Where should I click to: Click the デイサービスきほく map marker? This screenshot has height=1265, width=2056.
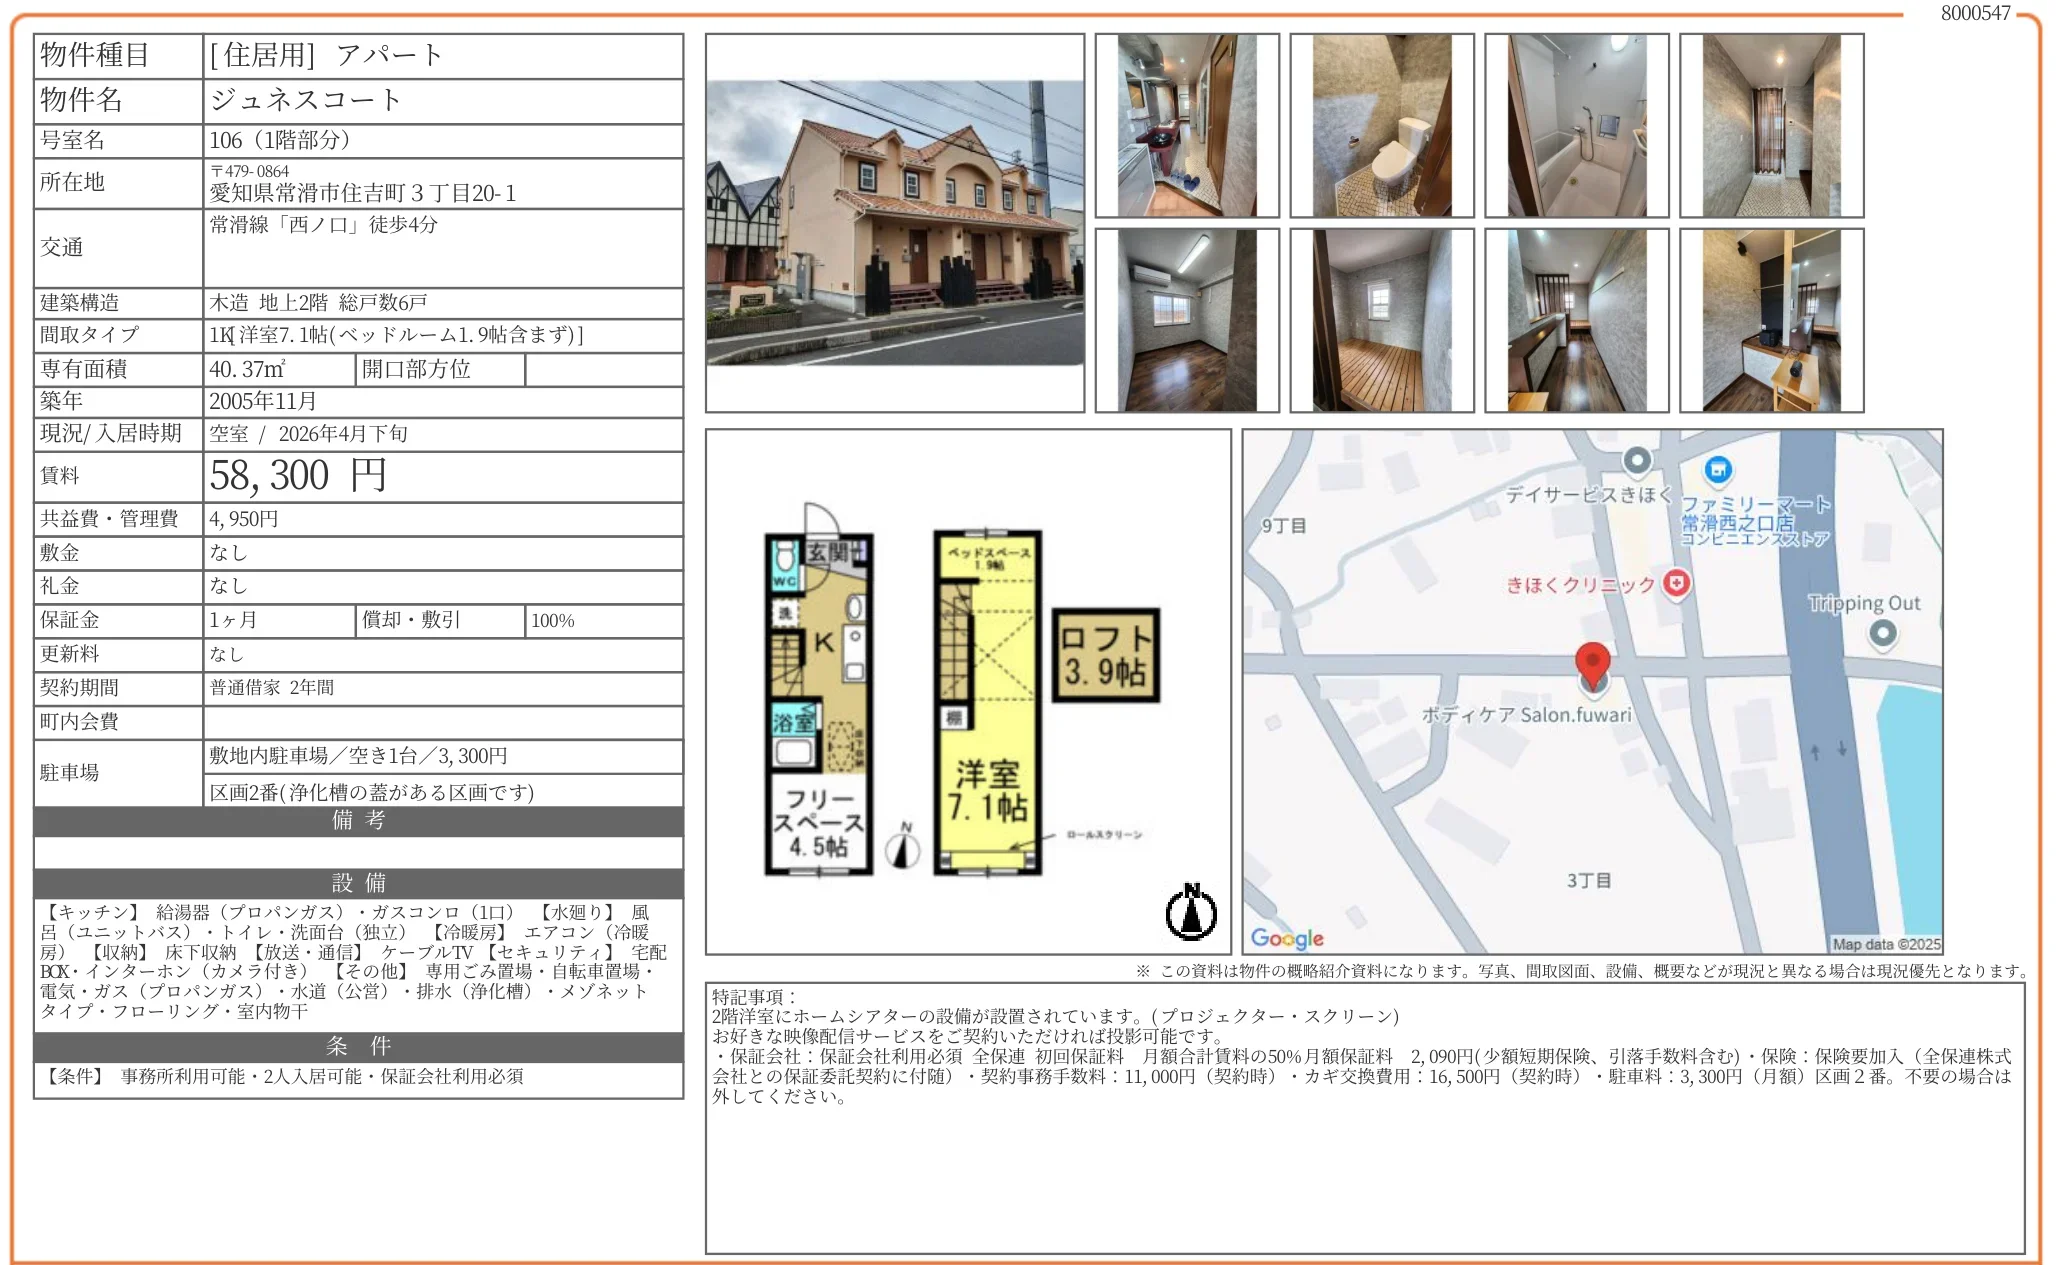[1637, 460]
